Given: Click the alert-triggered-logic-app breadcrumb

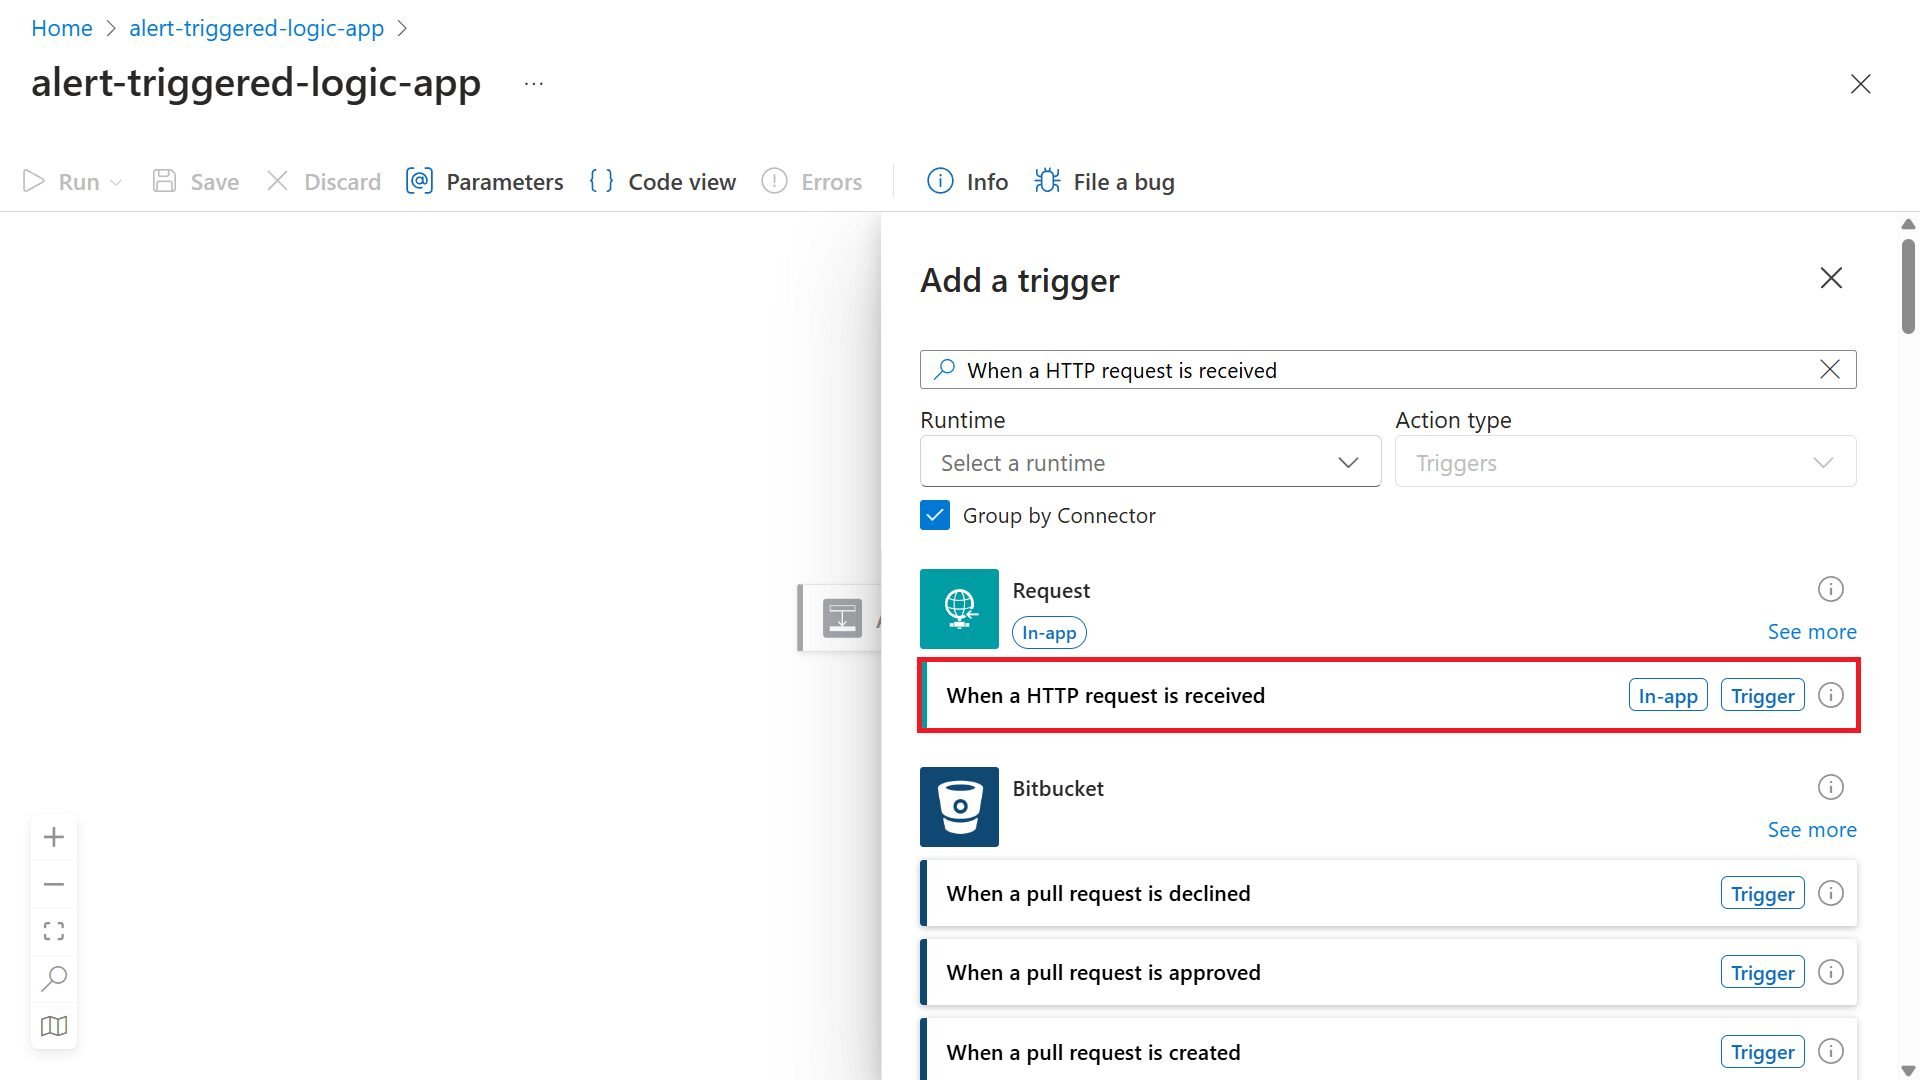Looking at the screenshot, I should click(x=256, y=28).
